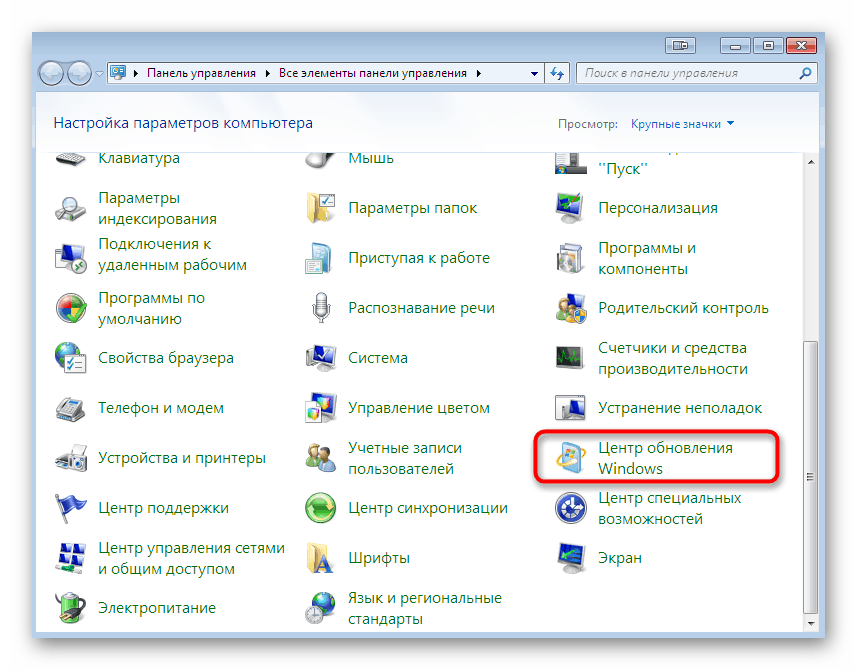The image size is (857, 670).
Task: Click the control panel icon in address bar
Action: tap(118, 73)
